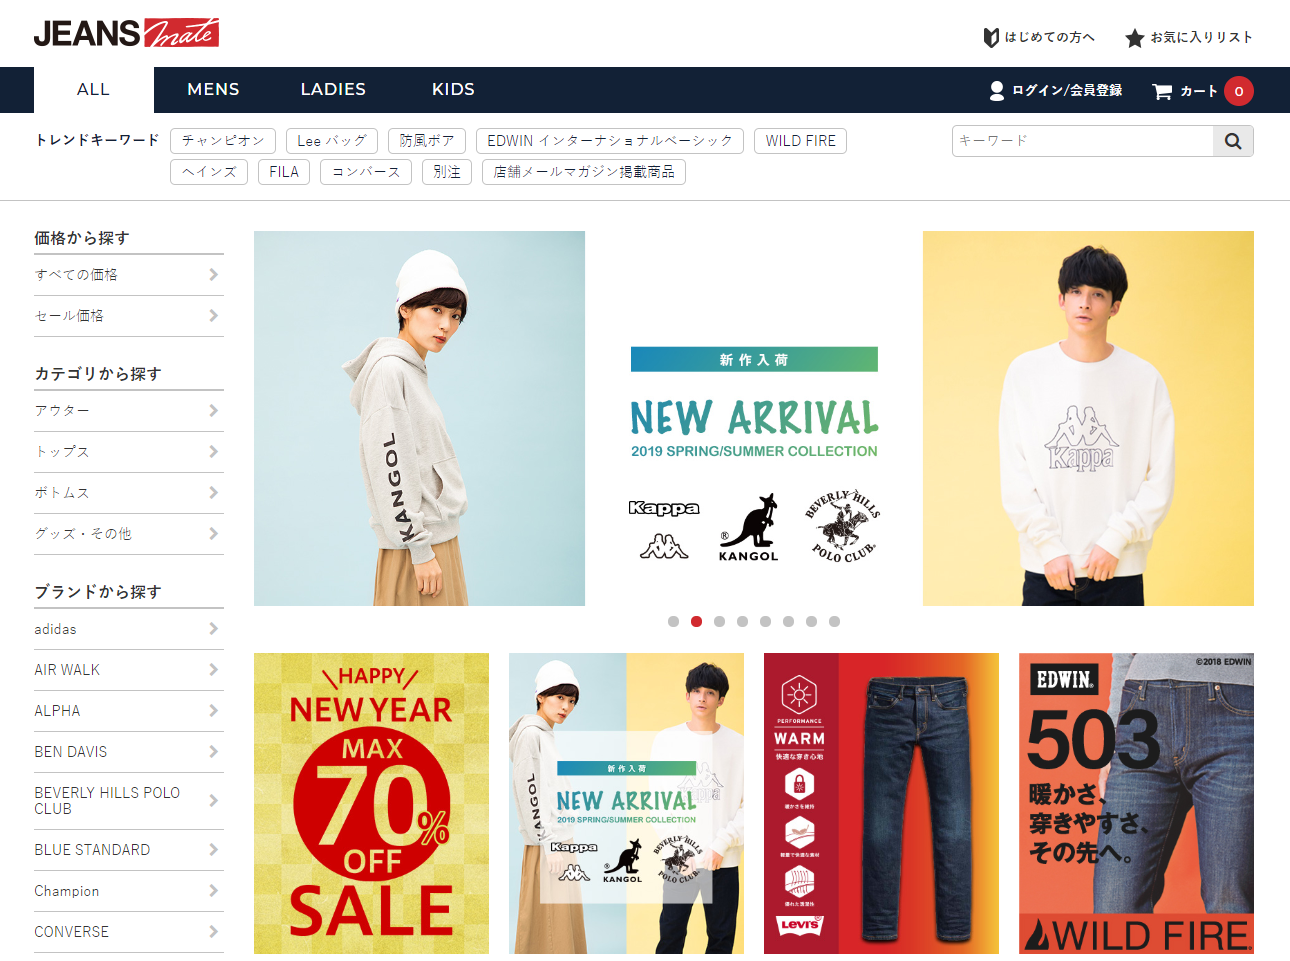Select the active red carousel dot
Image resolution: width=1290 pixels, height=961 pixels.
point(696,622)
